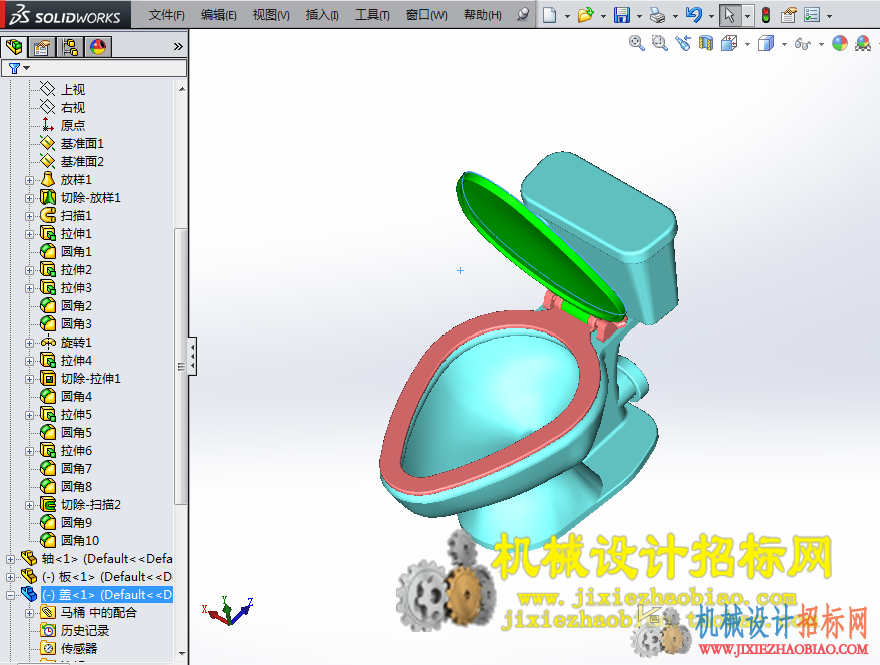Open the View Orientation dropdown arrow
880x665 pixels.
click(747, 44)
